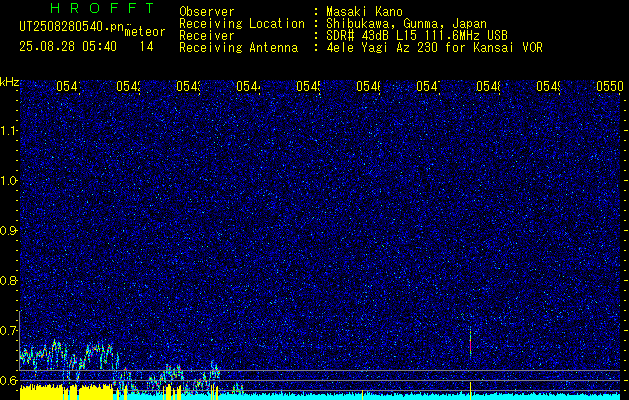
Task: Click the 0548 time axis label
Action: click(489, 86)
